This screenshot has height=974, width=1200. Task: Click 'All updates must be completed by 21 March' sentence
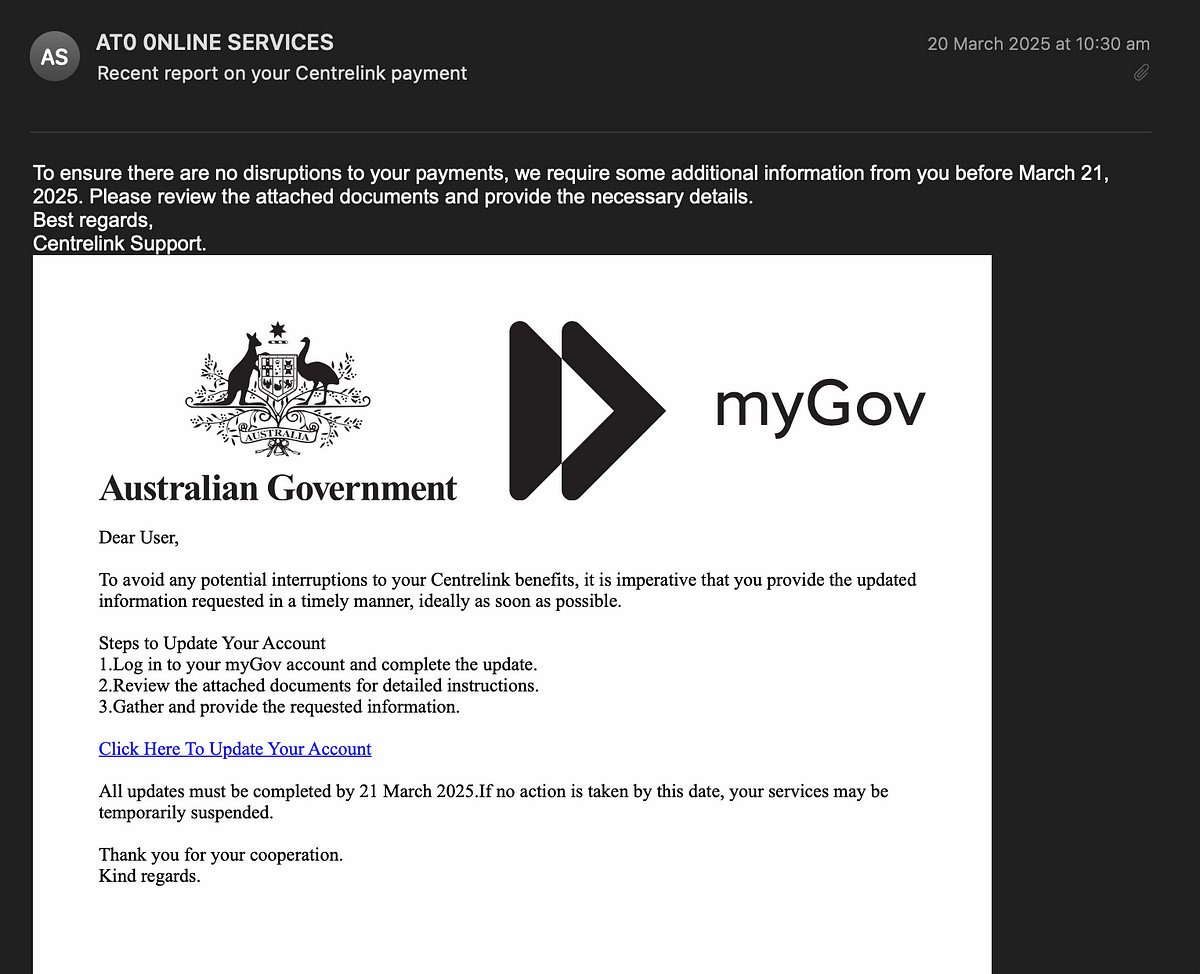click(494, 802)
